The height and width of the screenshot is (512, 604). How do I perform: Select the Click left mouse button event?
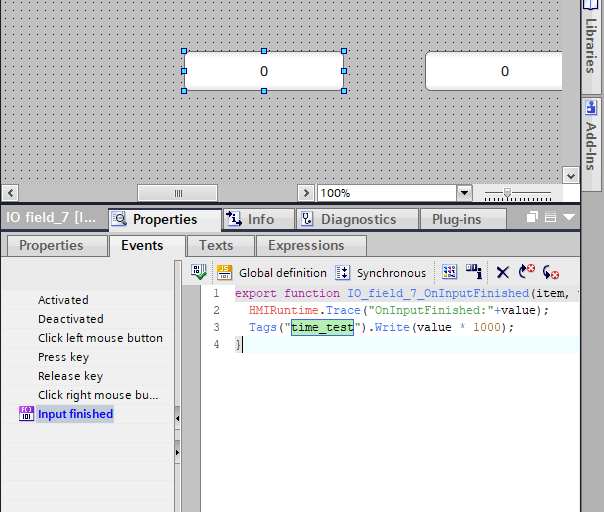pos(100,338)
